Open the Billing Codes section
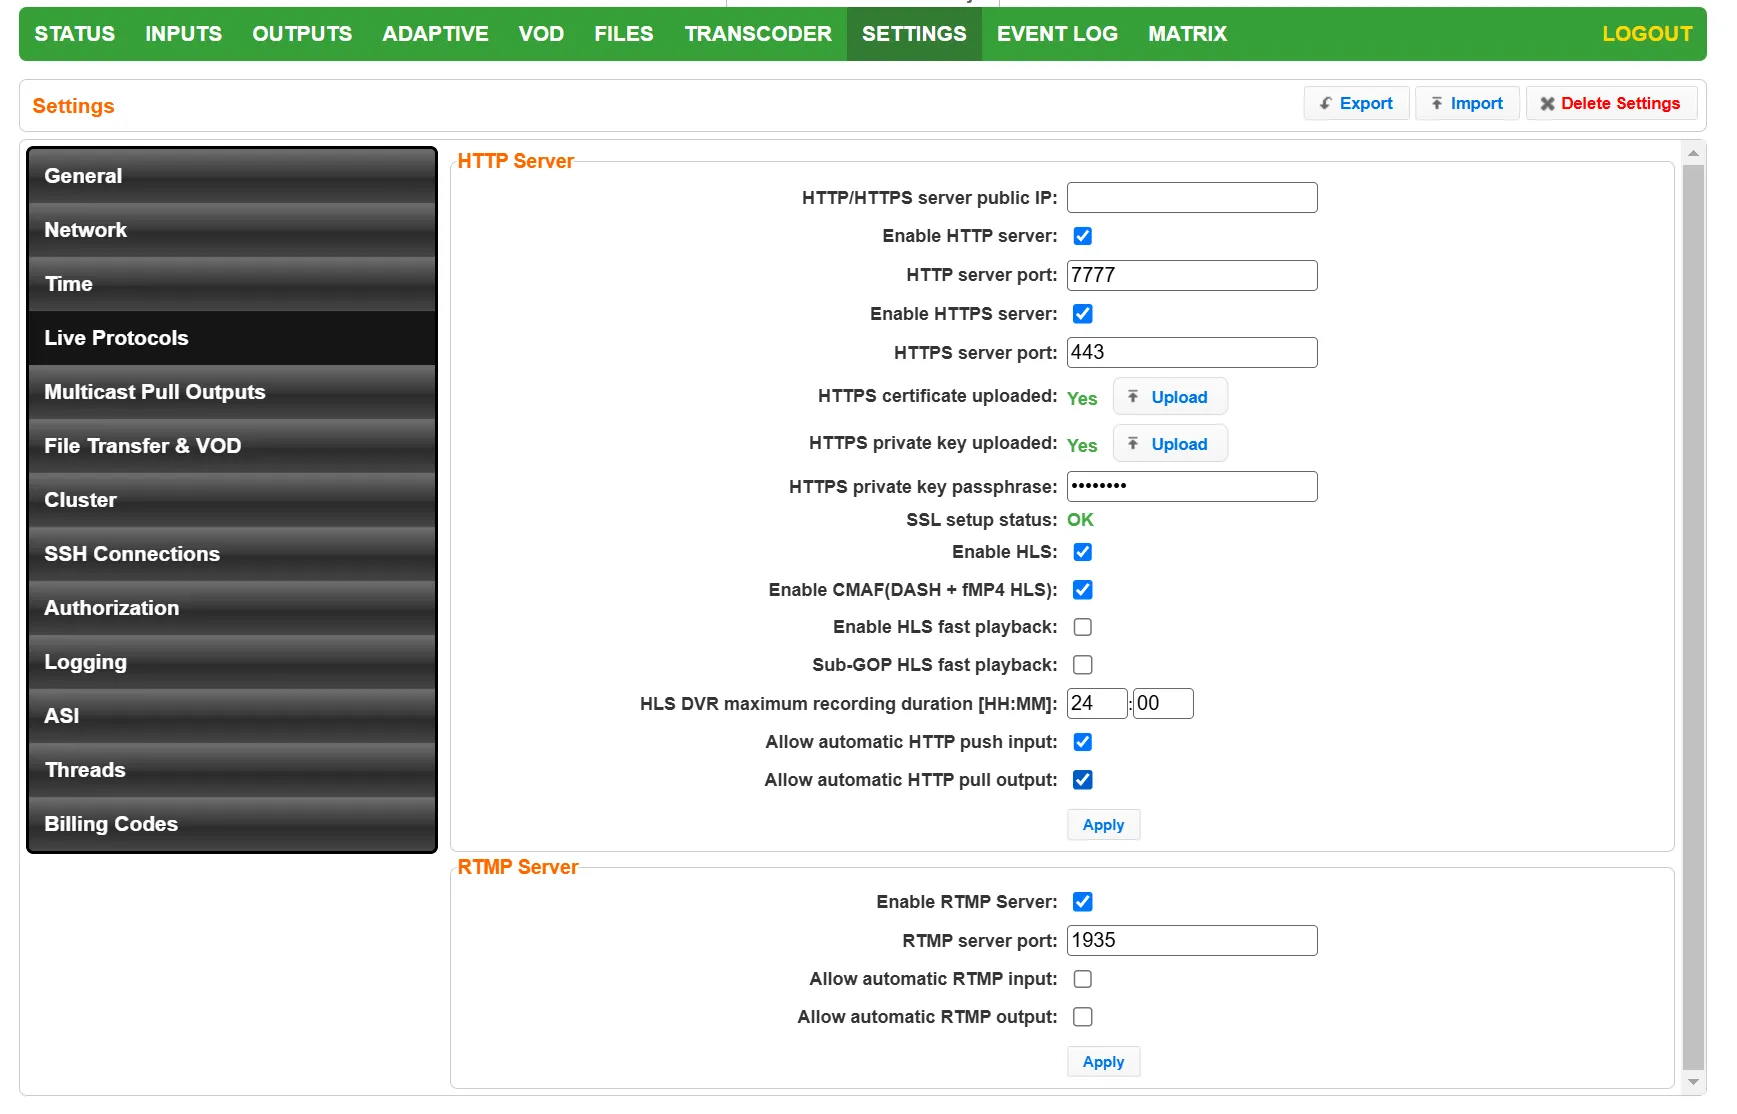 point(232,824)
